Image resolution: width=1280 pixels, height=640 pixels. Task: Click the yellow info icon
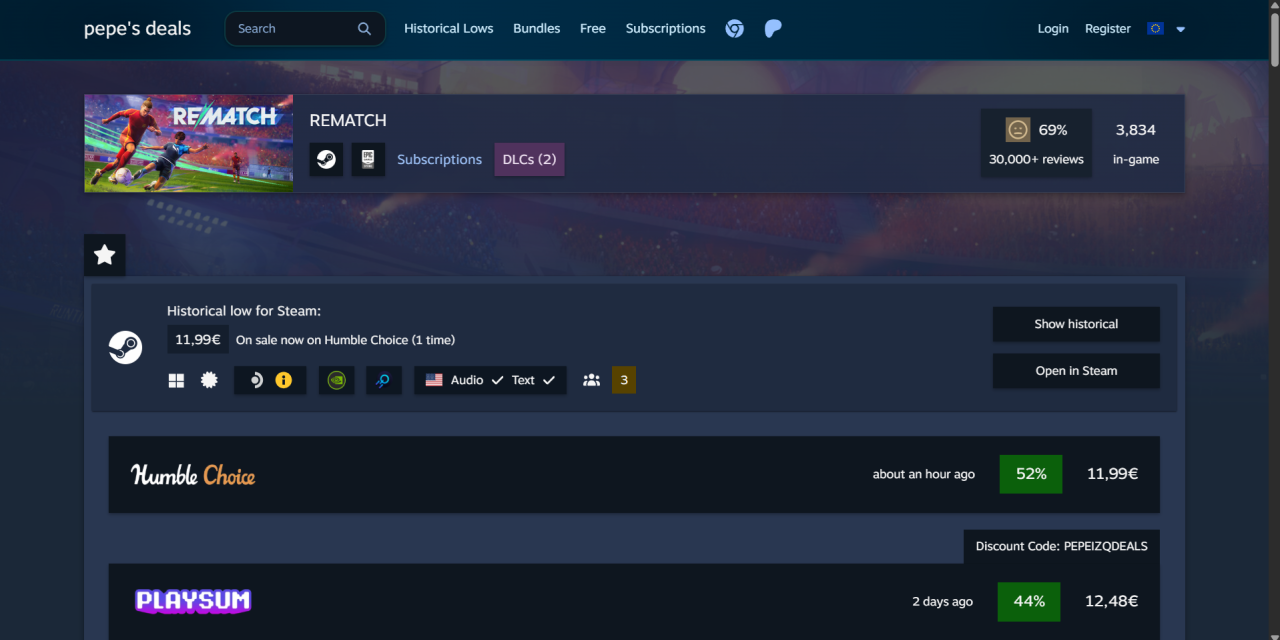[284, 380]
